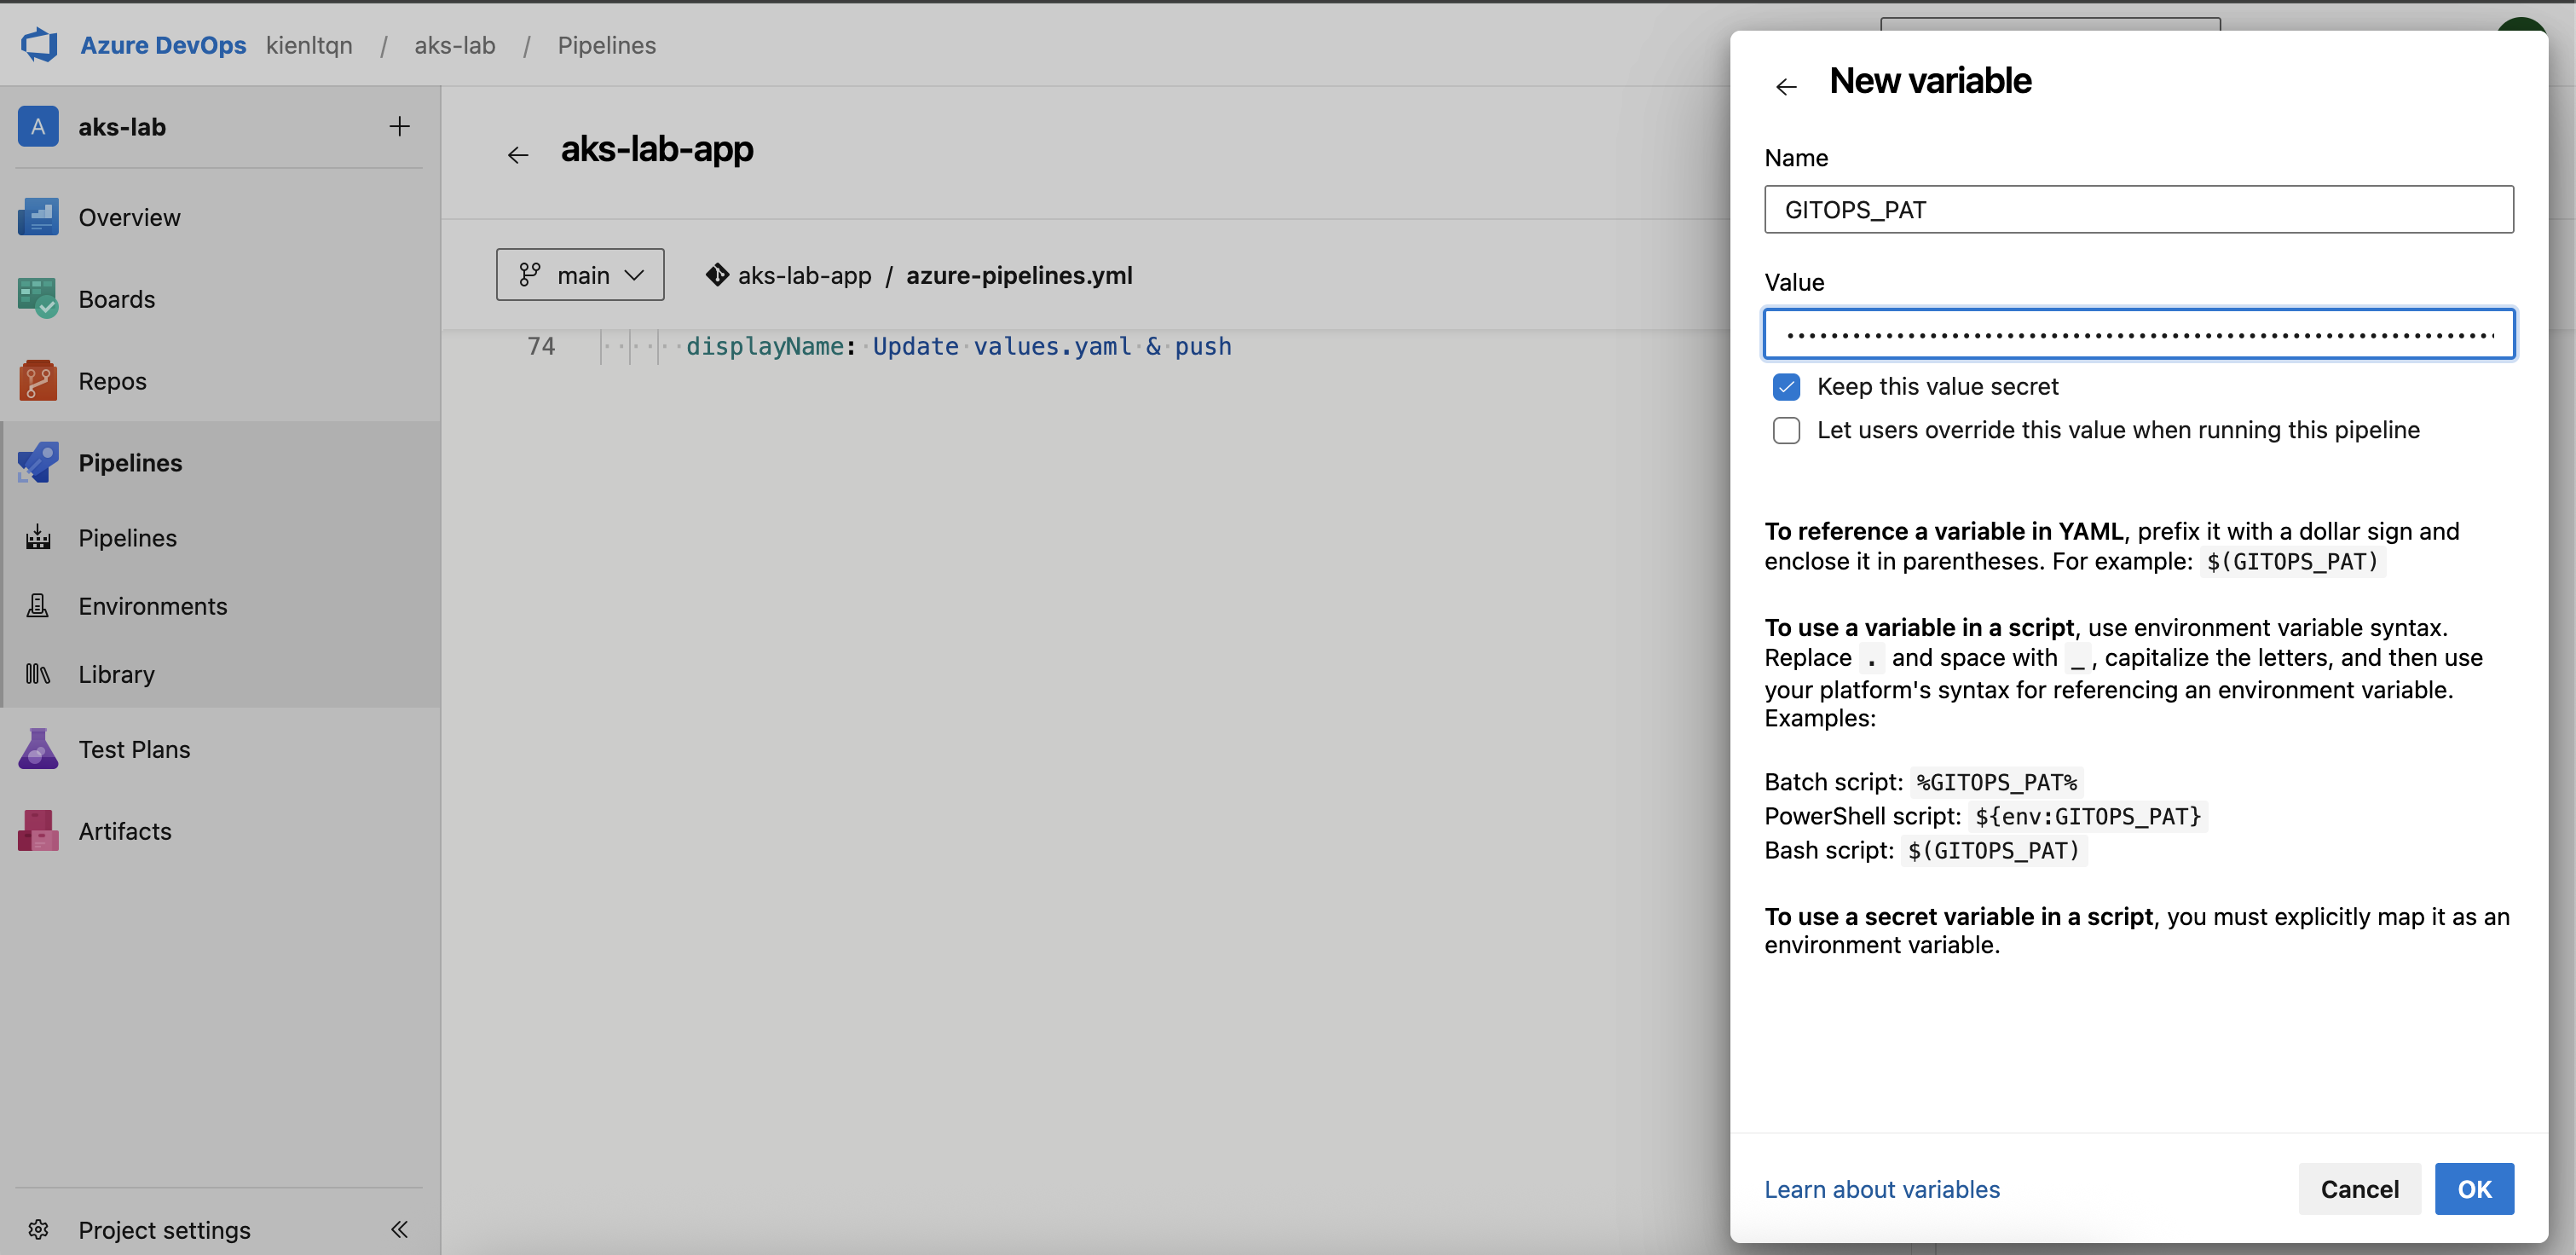
Task: Uncheck Keep this value secret
Action: 1786,386
